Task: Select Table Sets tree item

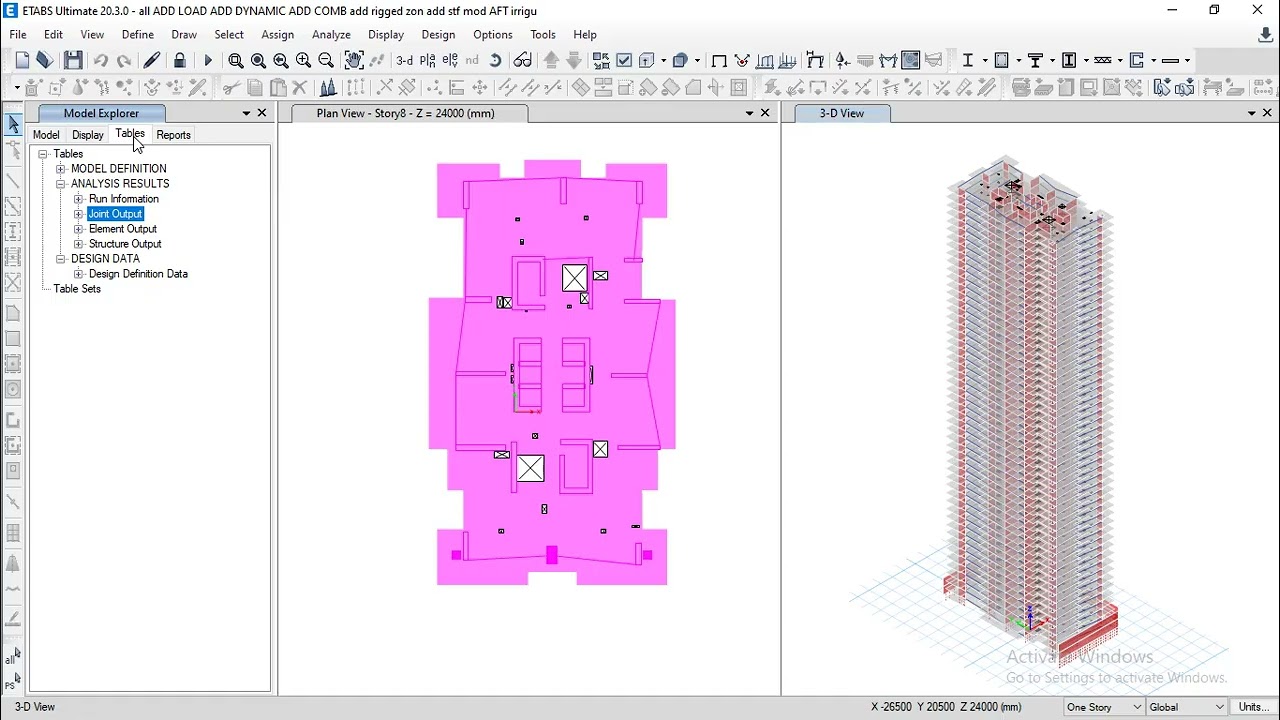Action: tap(77, 289)
